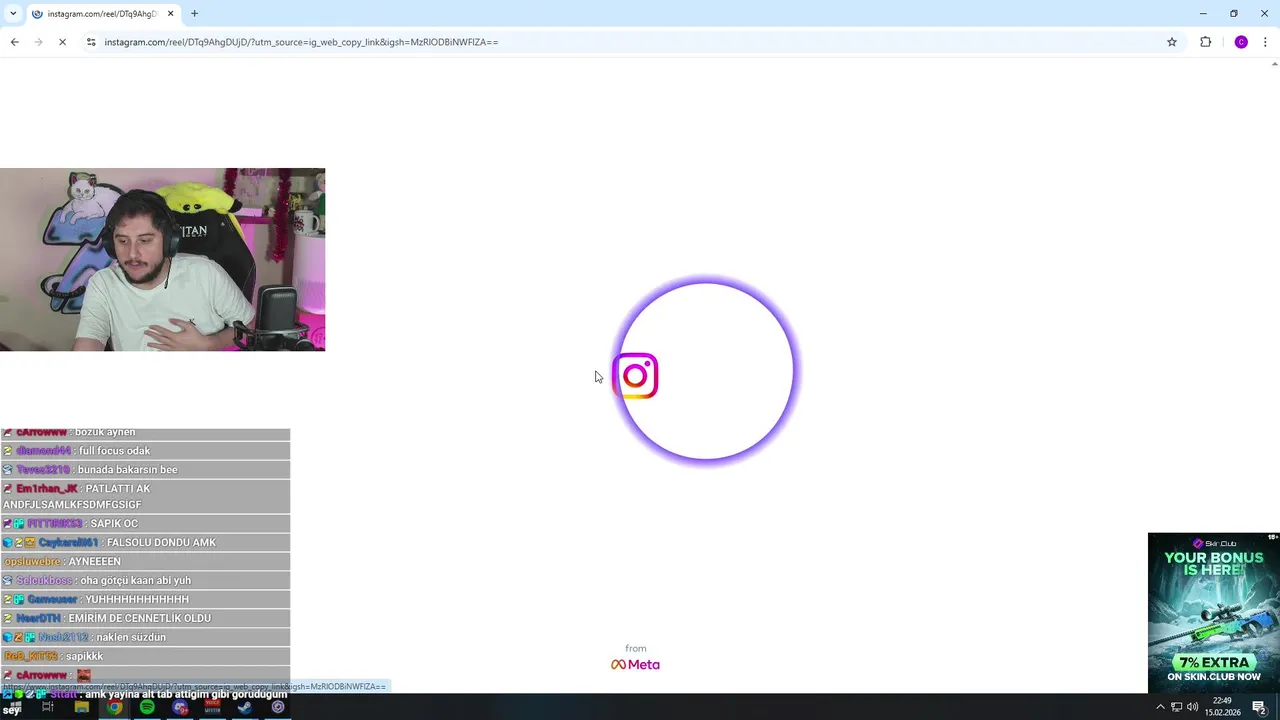Click the streamer webcam overlay
1280x720 pixels.
tap(162, 259)
